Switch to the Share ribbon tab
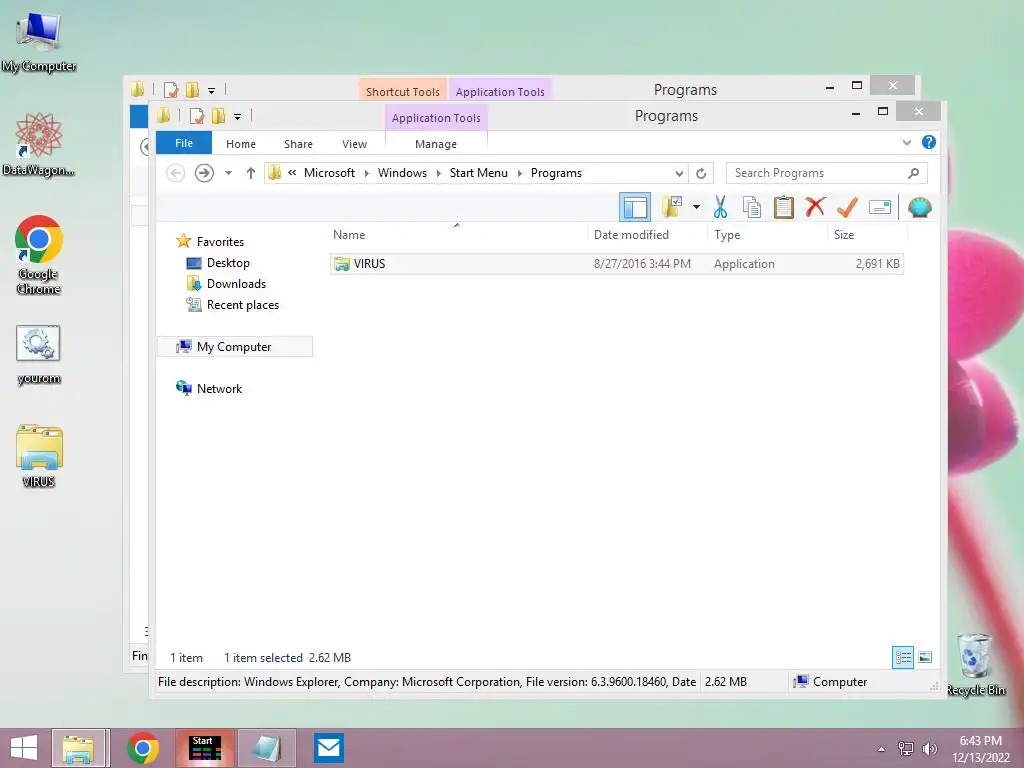This screenshot has height=768, width=1024. pyautogui.click(x=298, y=144)
